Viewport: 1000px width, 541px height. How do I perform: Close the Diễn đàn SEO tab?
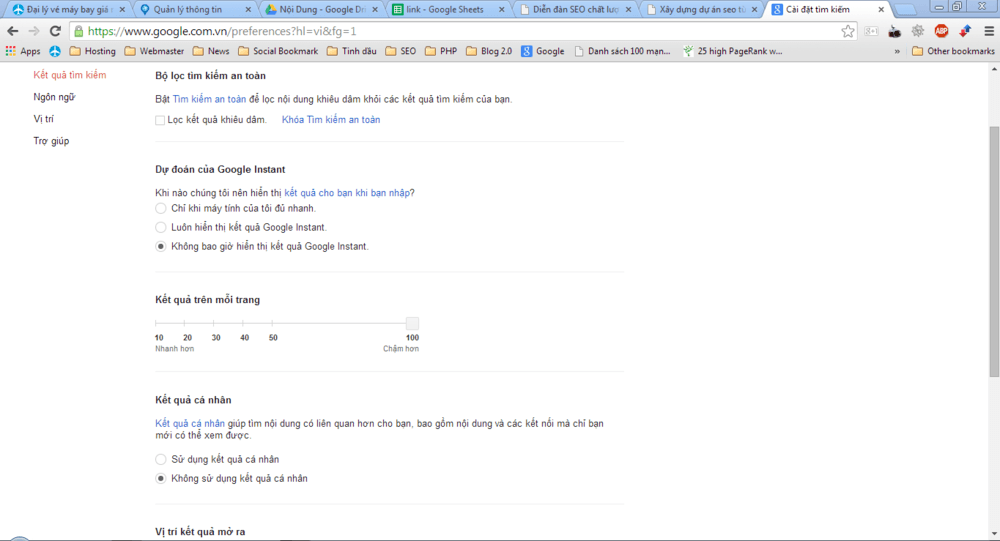628,10
